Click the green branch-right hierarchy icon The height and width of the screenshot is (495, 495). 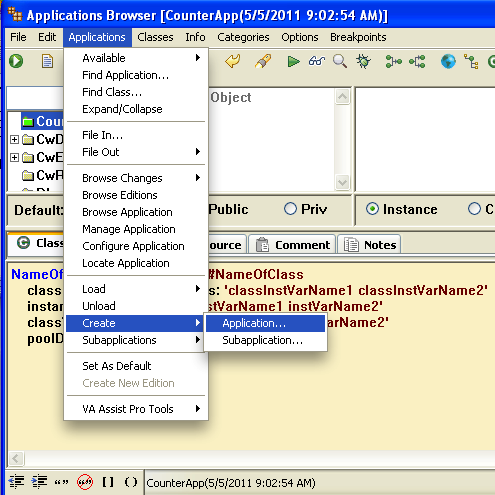(x=394, y=62)
